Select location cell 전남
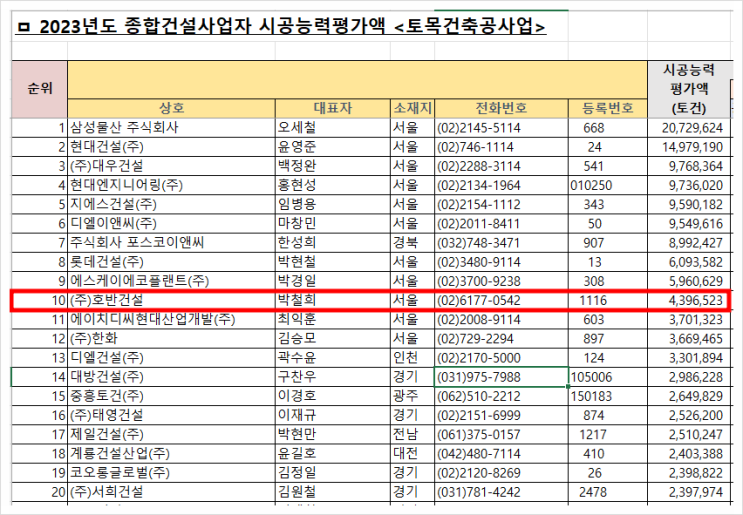This screenshot has width=743, height=515. [412, 434]
